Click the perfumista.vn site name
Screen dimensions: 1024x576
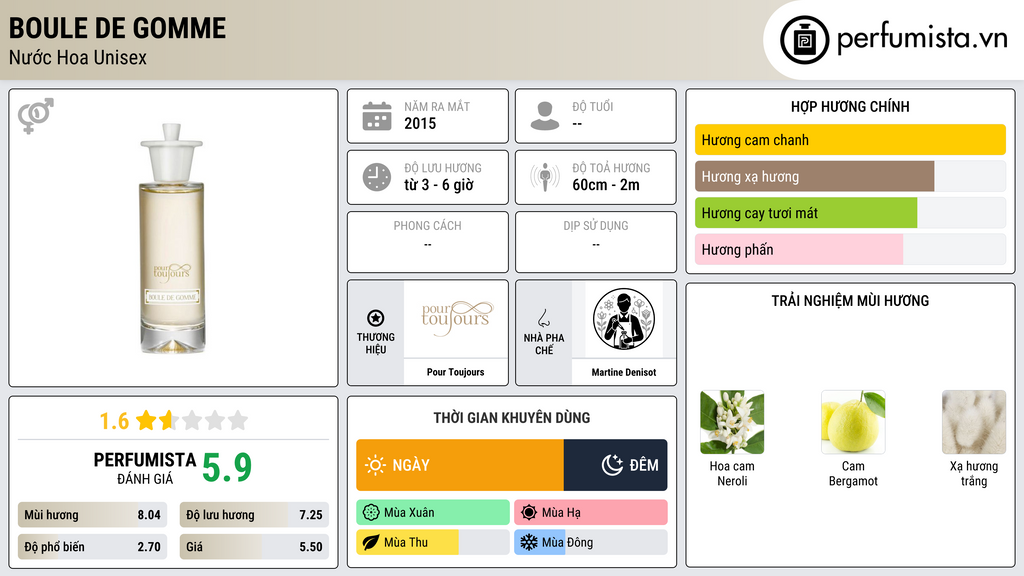922,39
